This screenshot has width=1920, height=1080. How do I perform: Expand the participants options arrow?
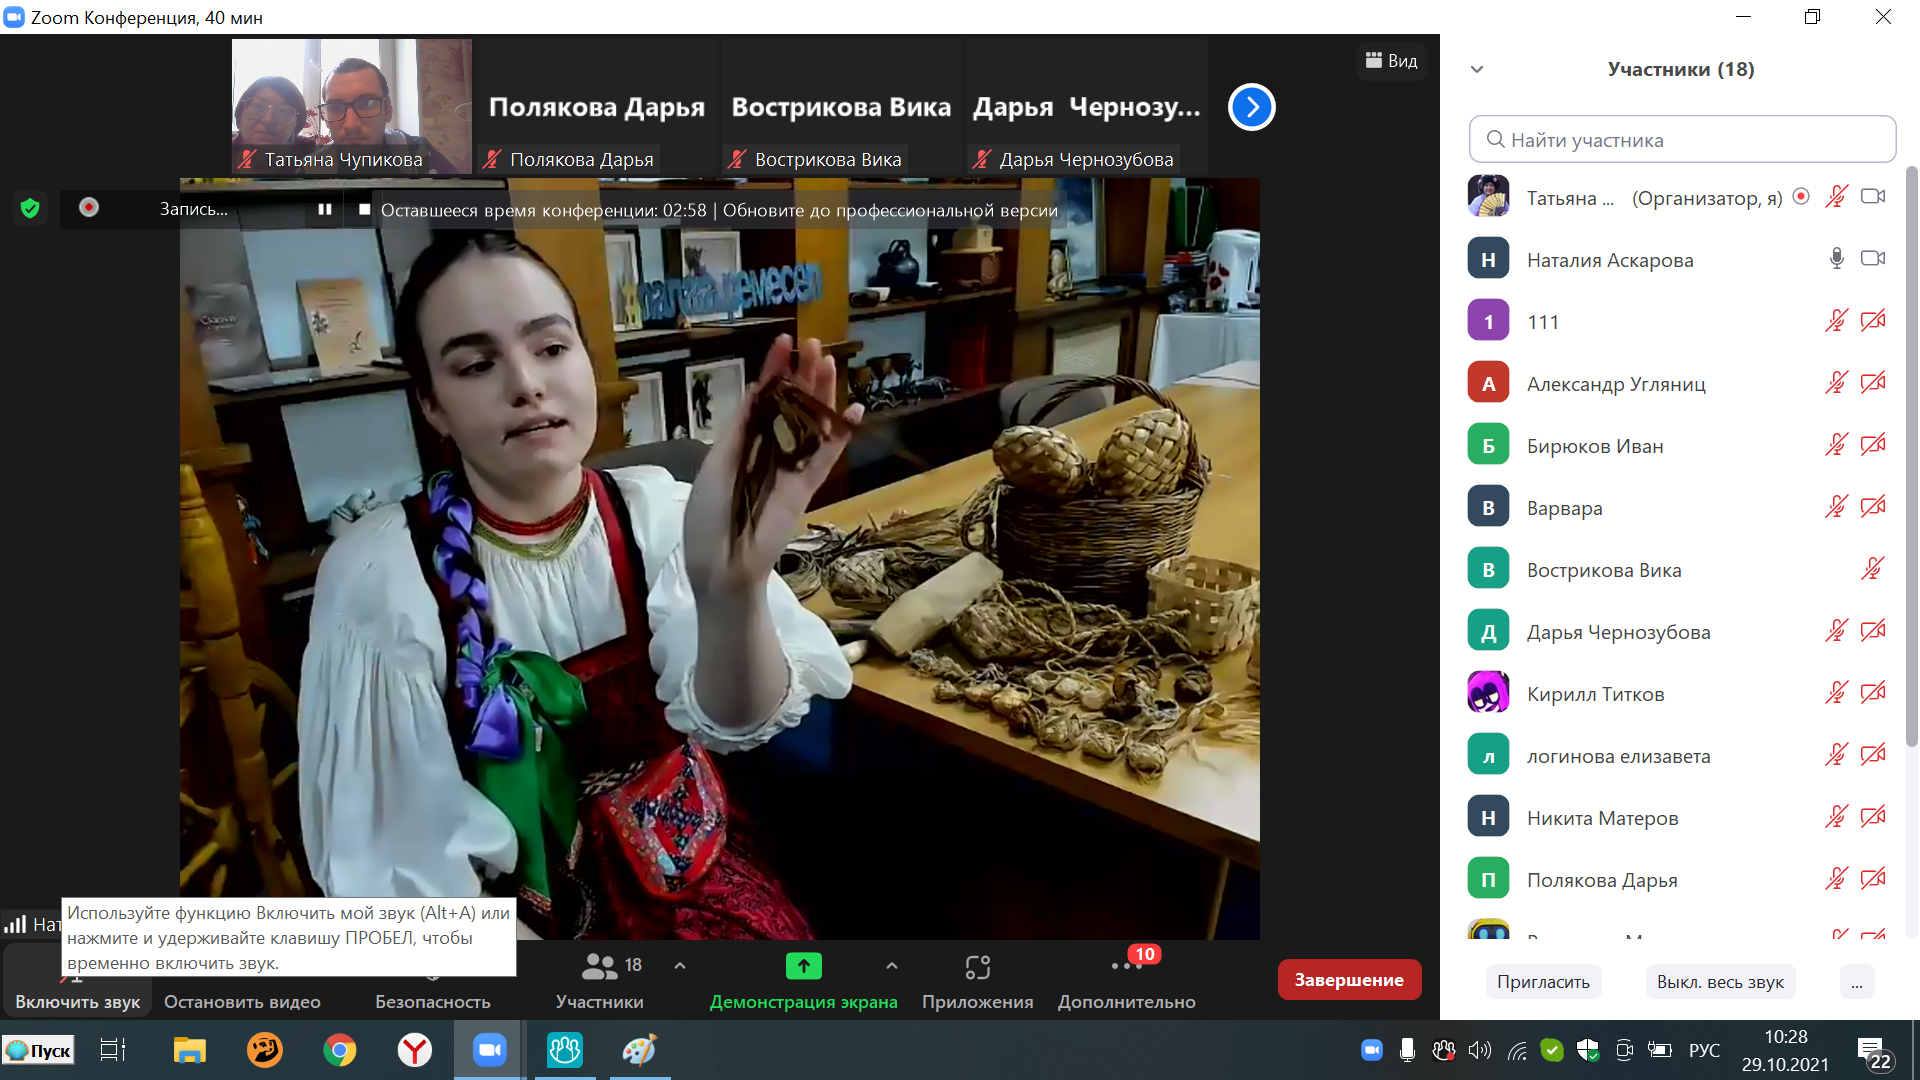680,966
